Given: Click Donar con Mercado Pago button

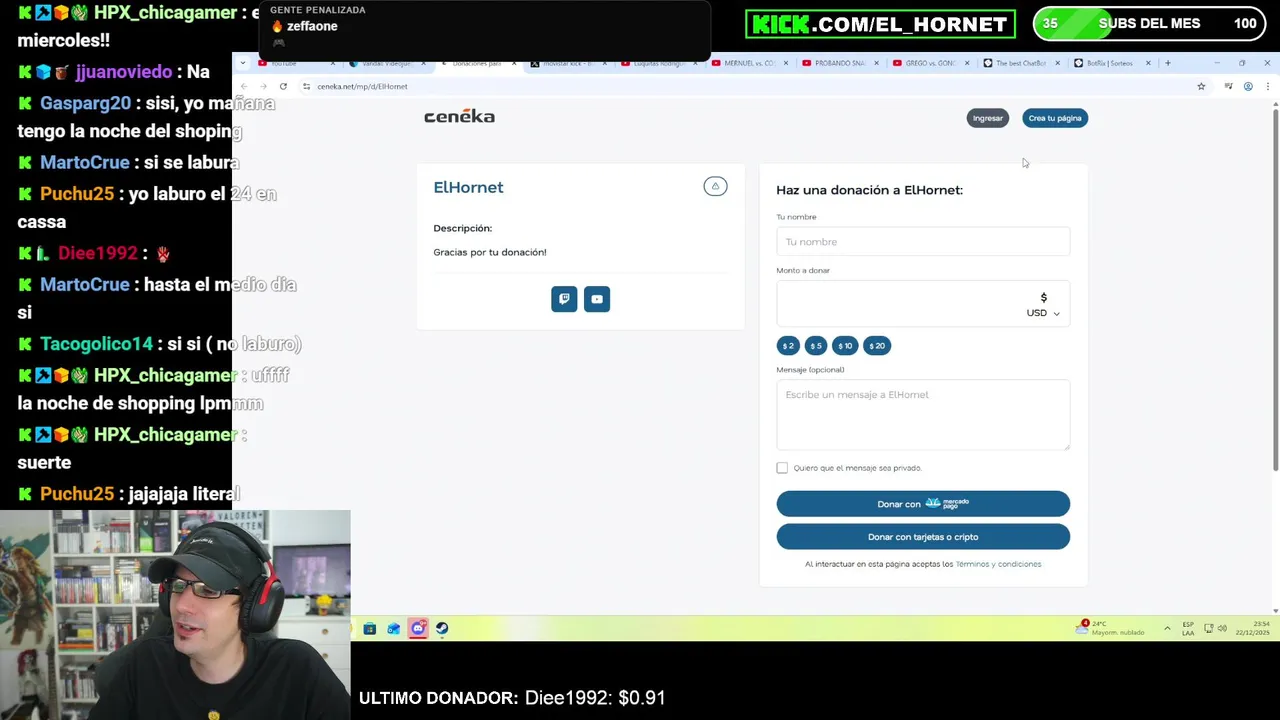Looking at the screenshot, I should [x=923, y=504].
